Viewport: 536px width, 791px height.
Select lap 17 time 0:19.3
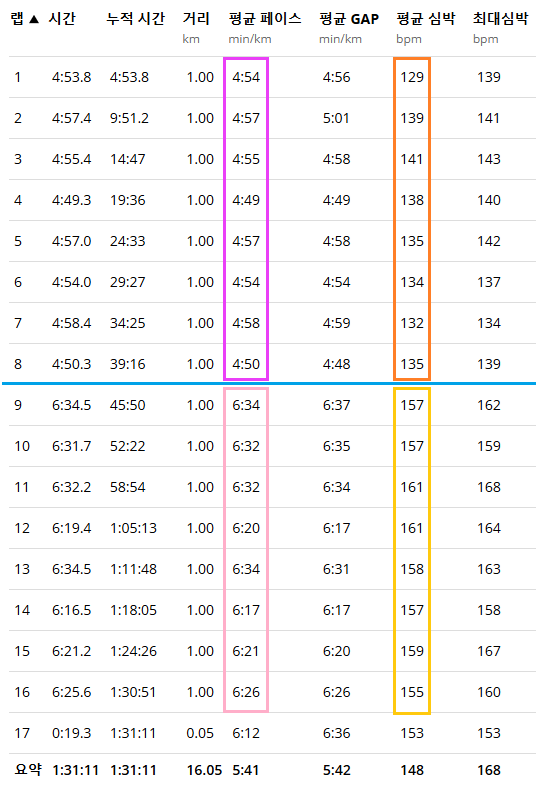72,733
